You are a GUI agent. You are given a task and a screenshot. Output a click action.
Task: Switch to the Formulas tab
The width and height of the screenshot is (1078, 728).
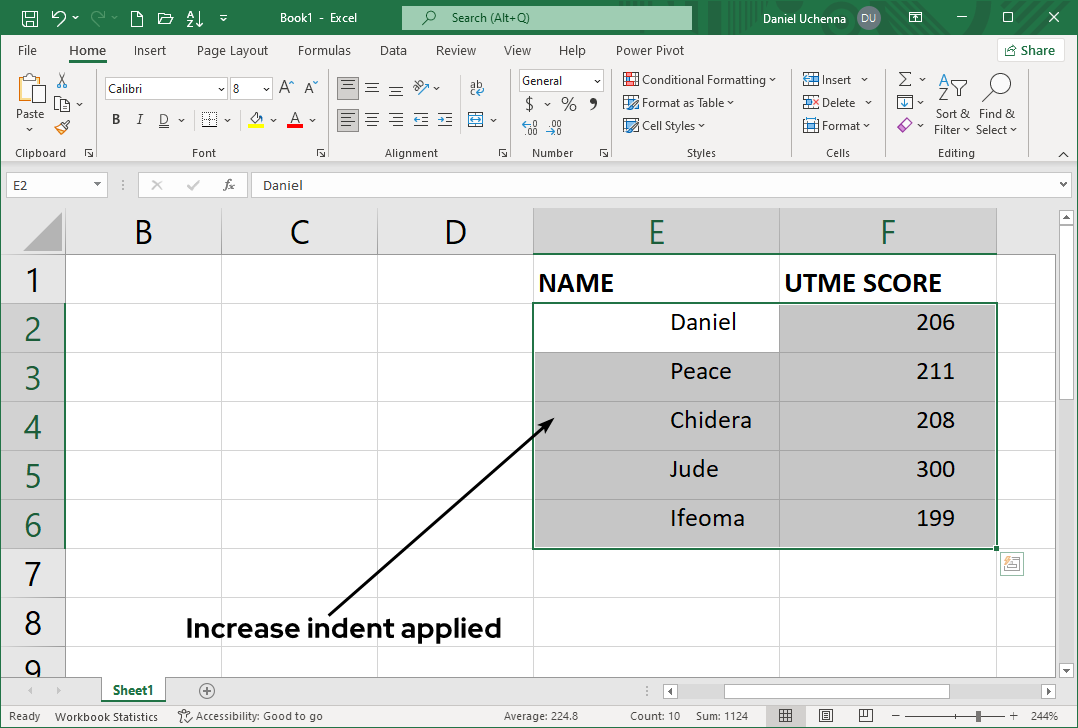(x=324, y=50)
